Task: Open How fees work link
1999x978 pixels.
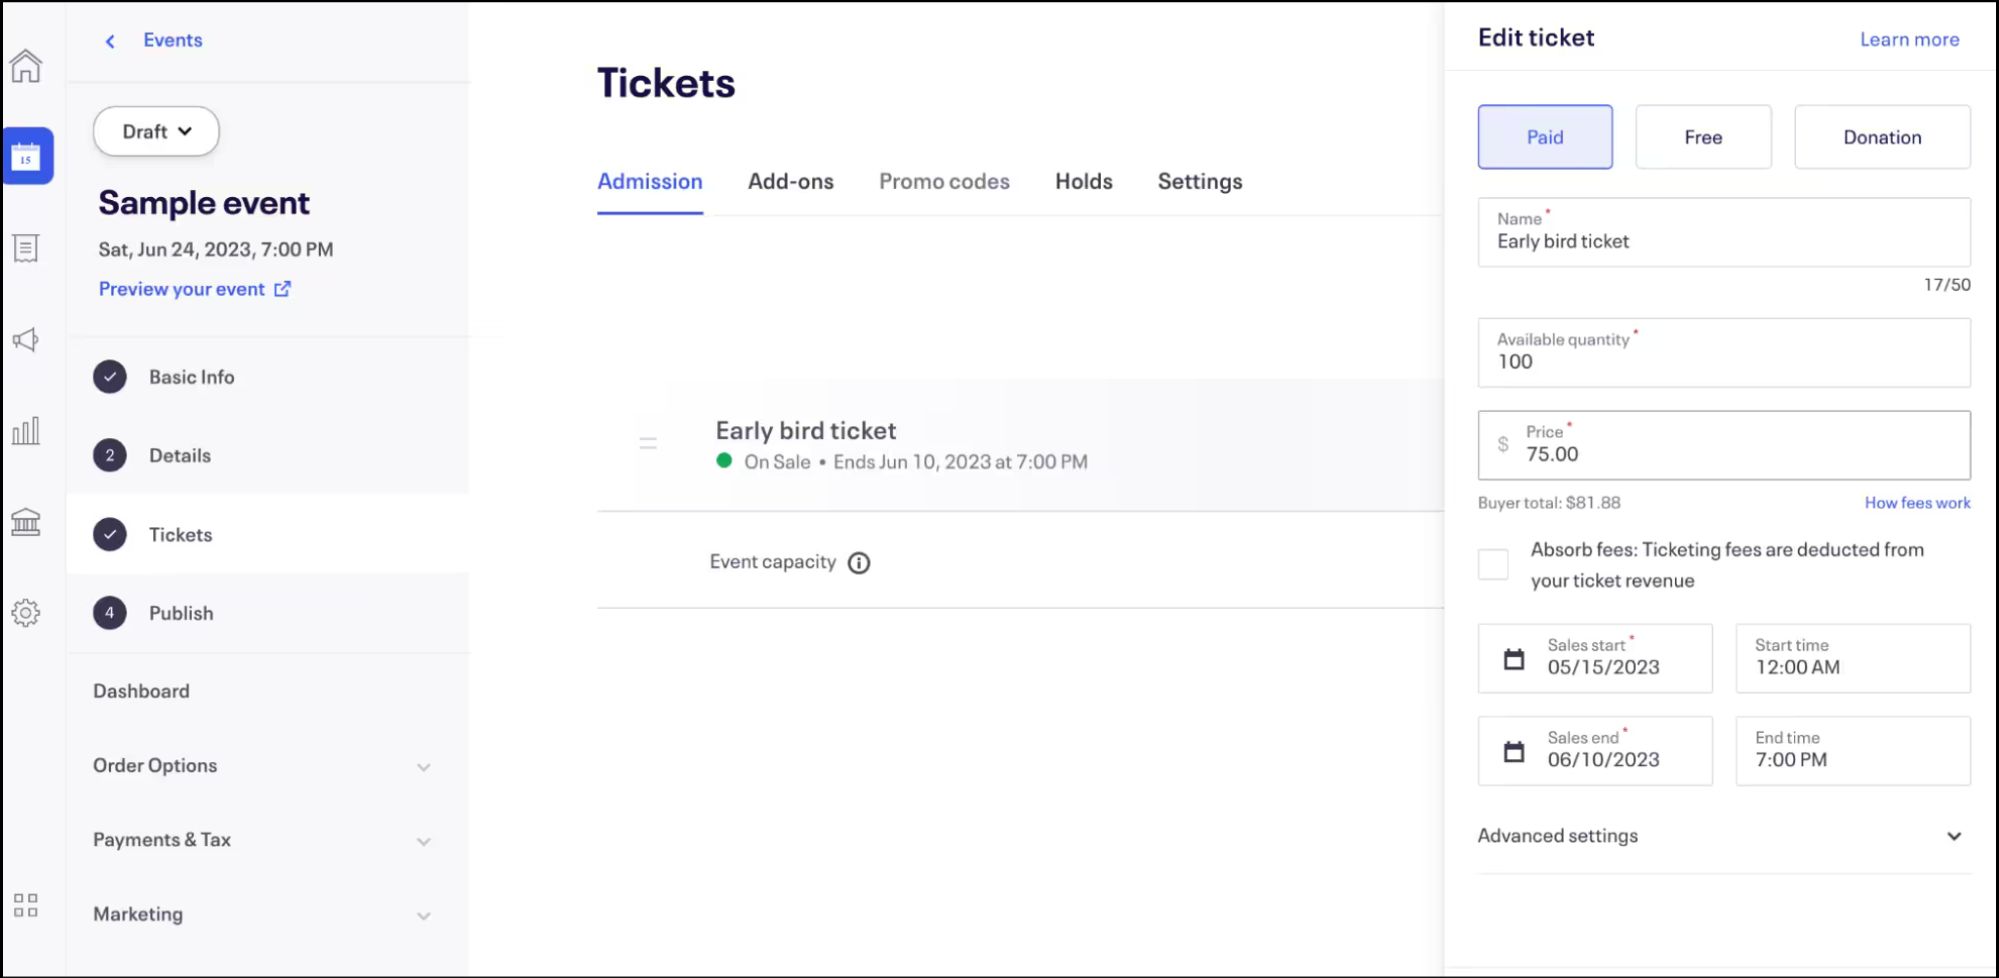Action: pos(1917,503)
